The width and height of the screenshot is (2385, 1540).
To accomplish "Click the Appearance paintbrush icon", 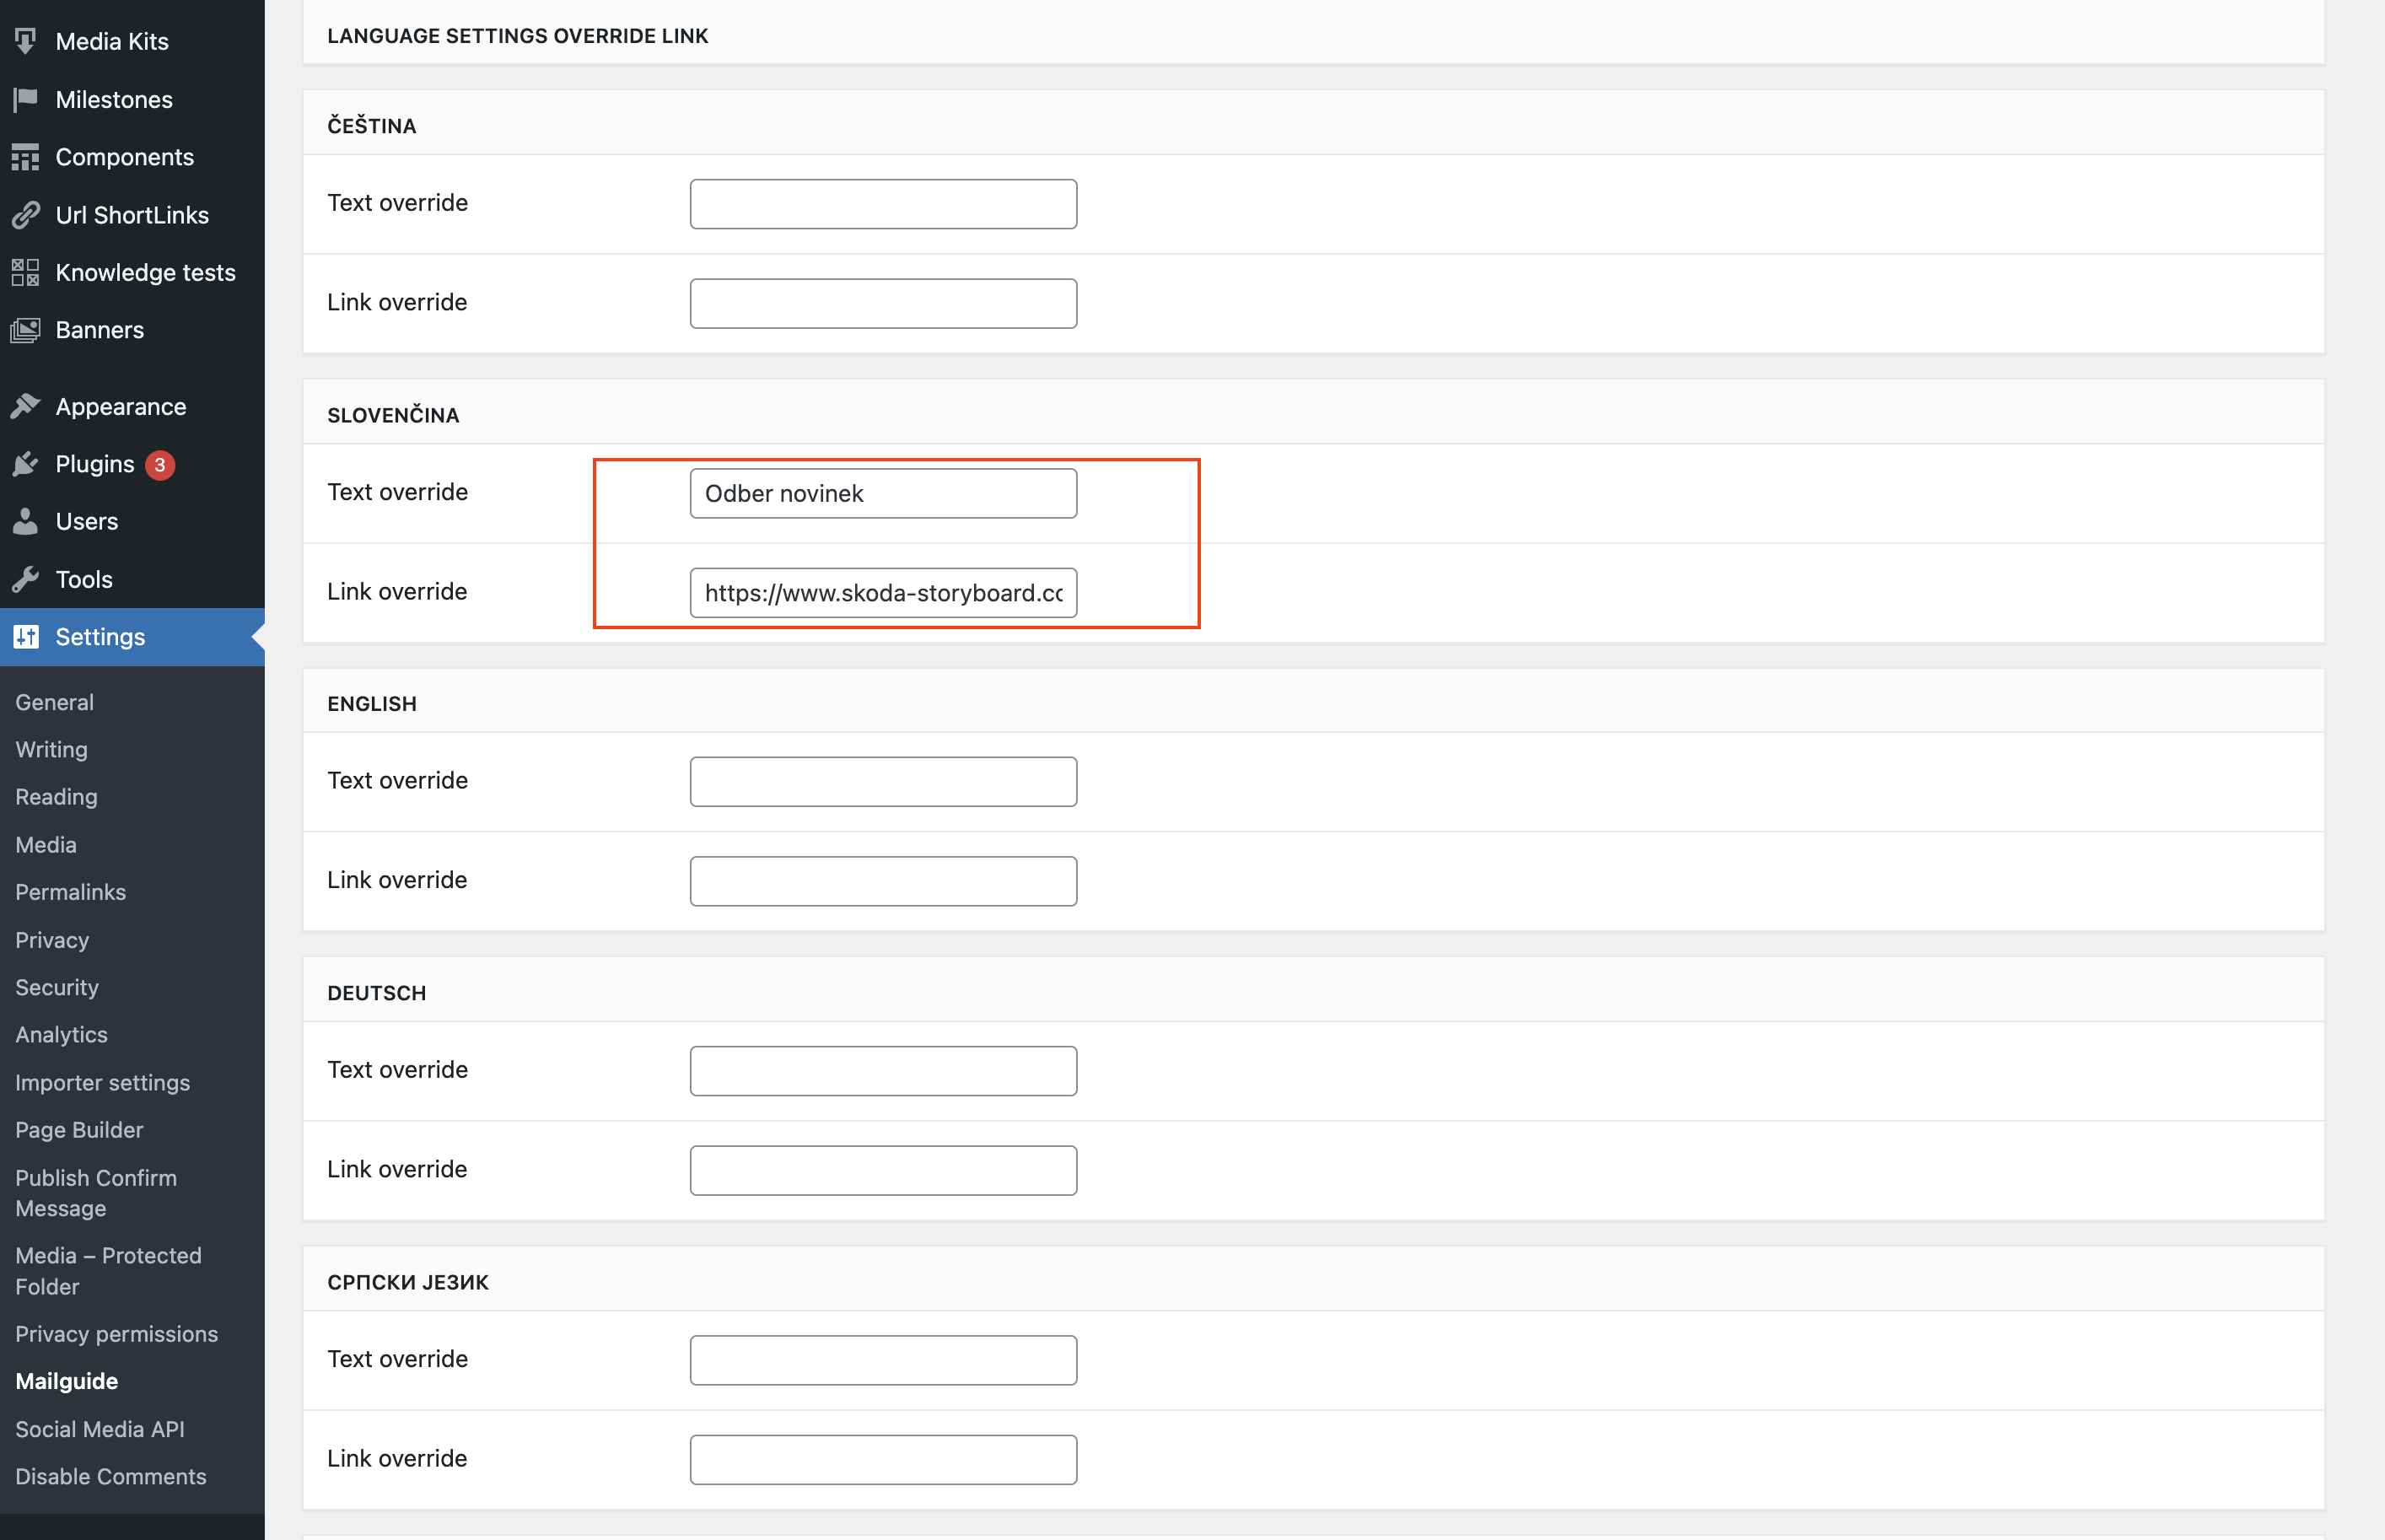I will [26, 406].
